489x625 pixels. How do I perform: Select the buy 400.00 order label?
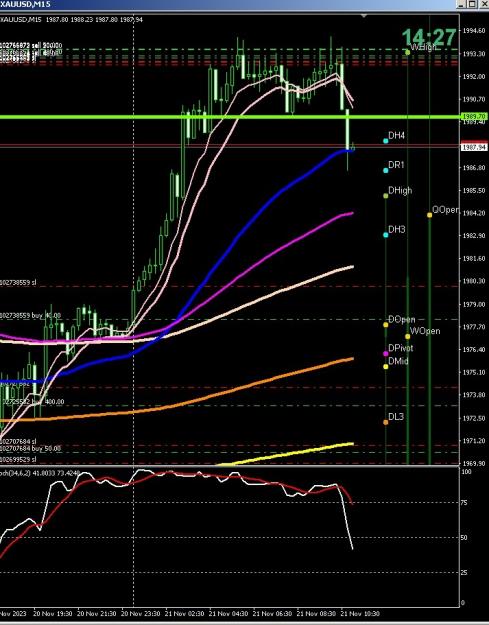click(x=32, y=402)
